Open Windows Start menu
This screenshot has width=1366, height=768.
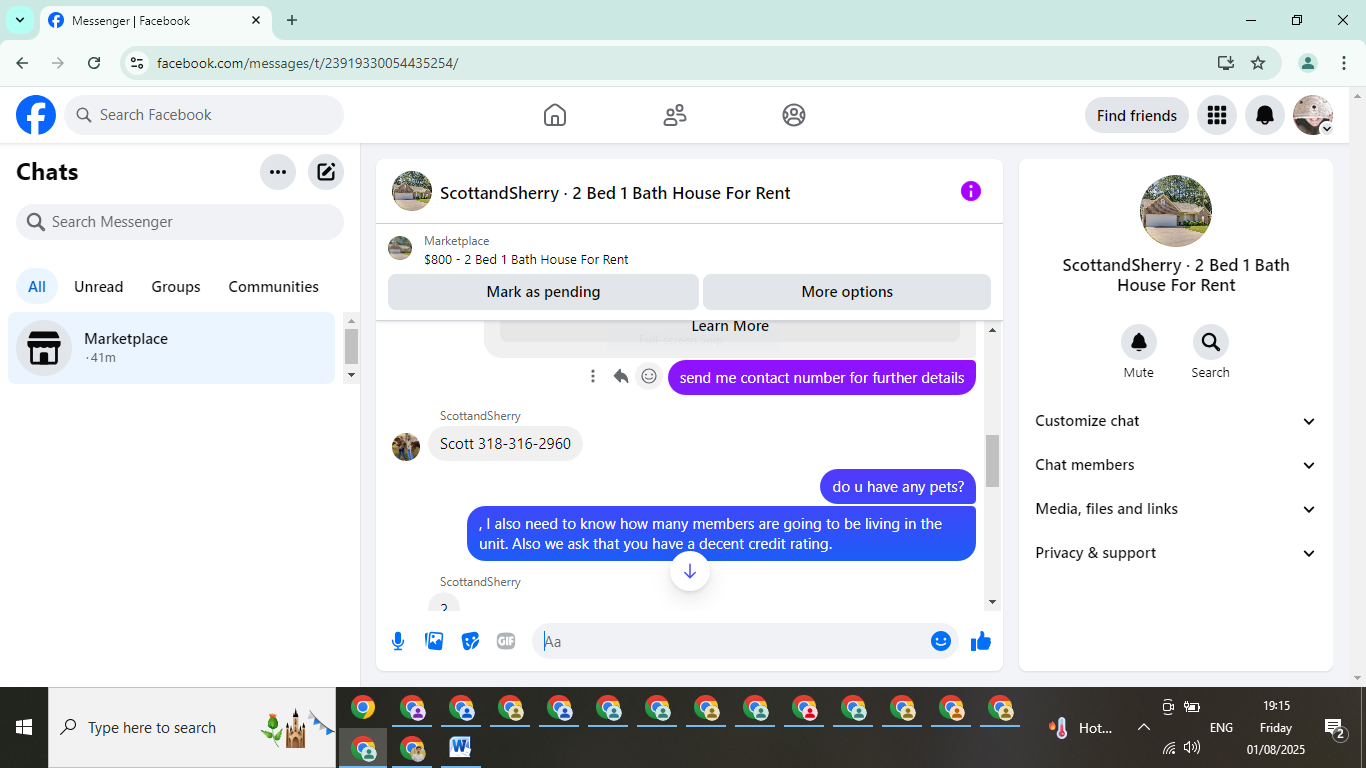point(24,728)
